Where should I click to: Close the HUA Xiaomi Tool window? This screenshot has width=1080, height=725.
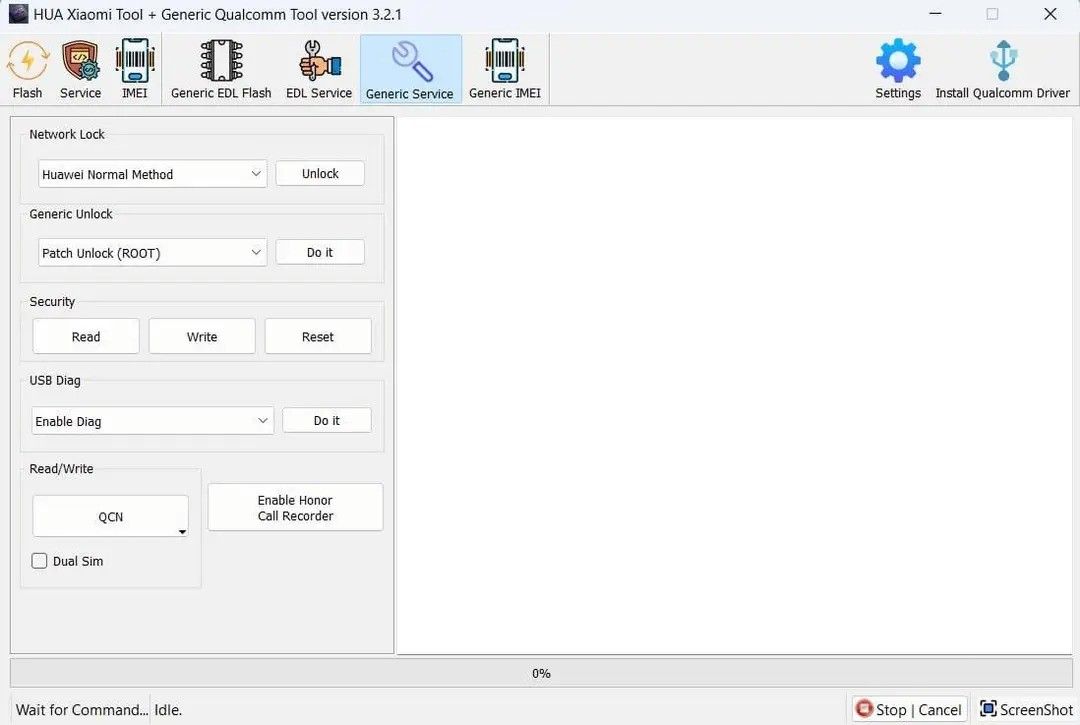[x=1050, y=14]
